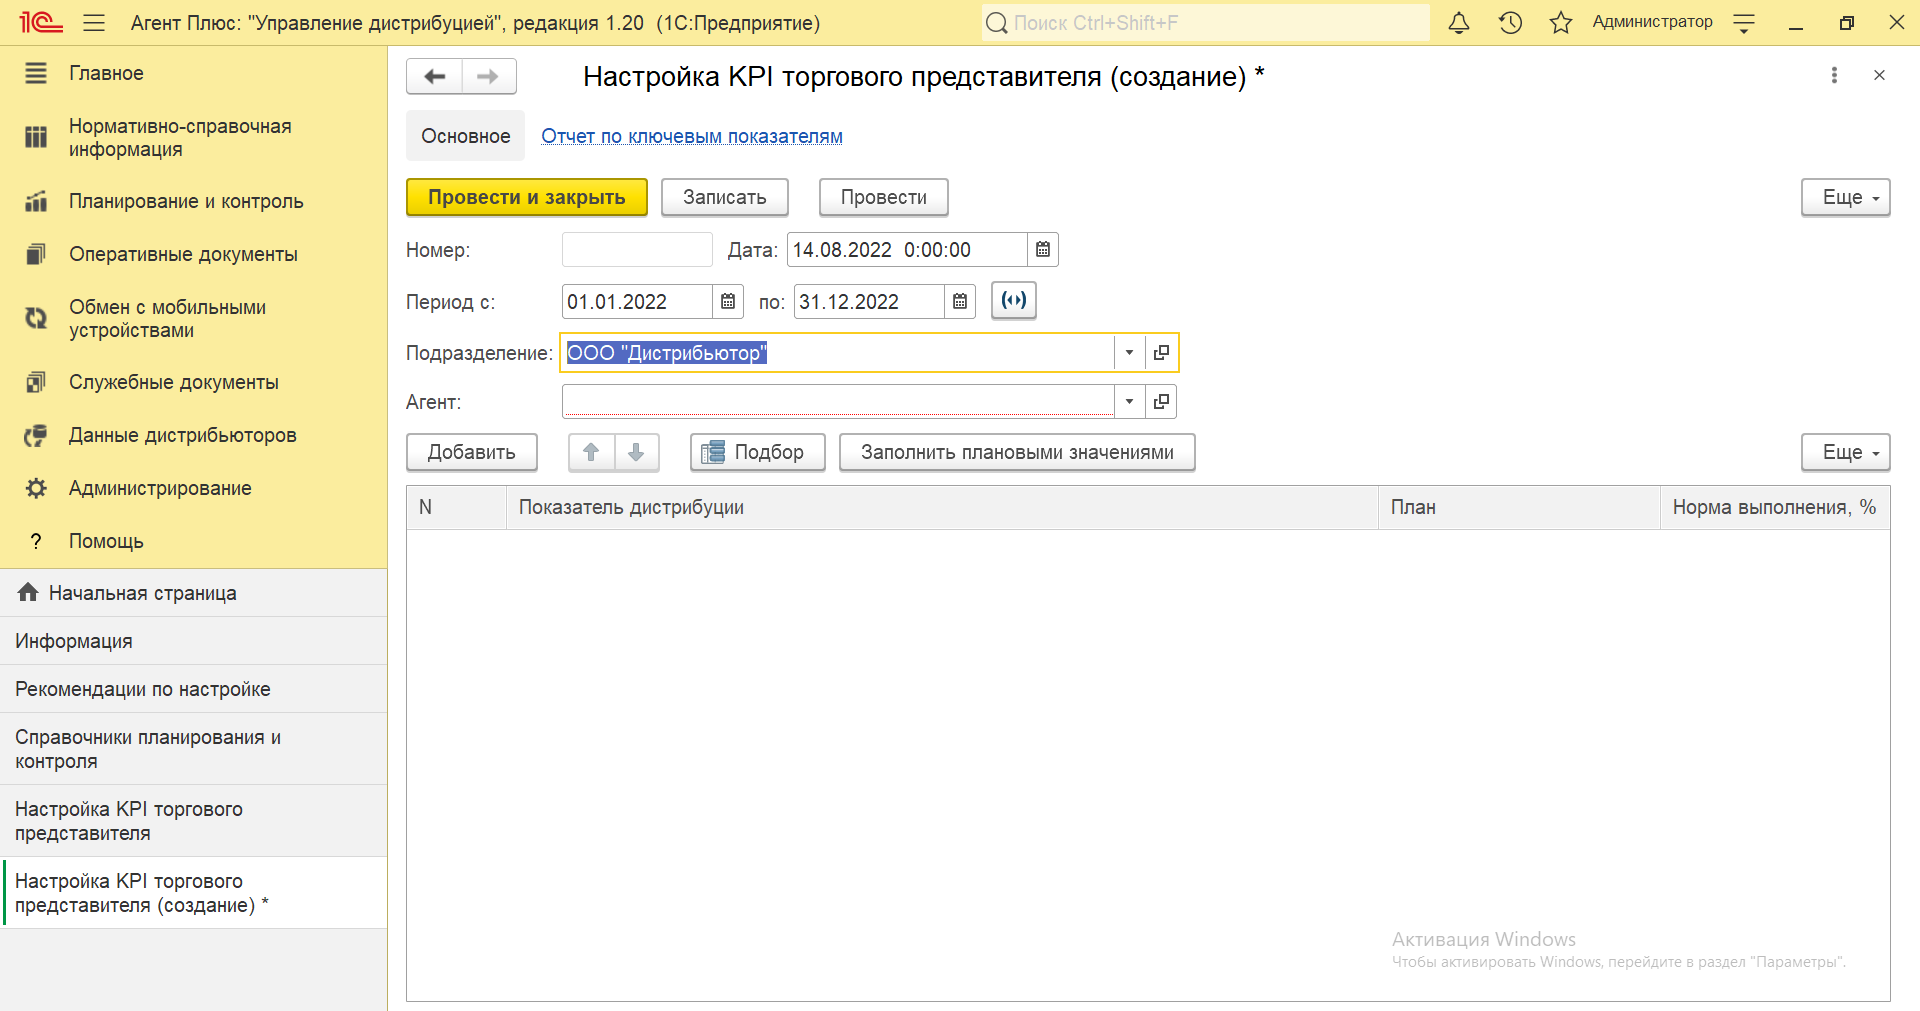
Task: Move row up with arrow button
Action: [x=591, y=452]
